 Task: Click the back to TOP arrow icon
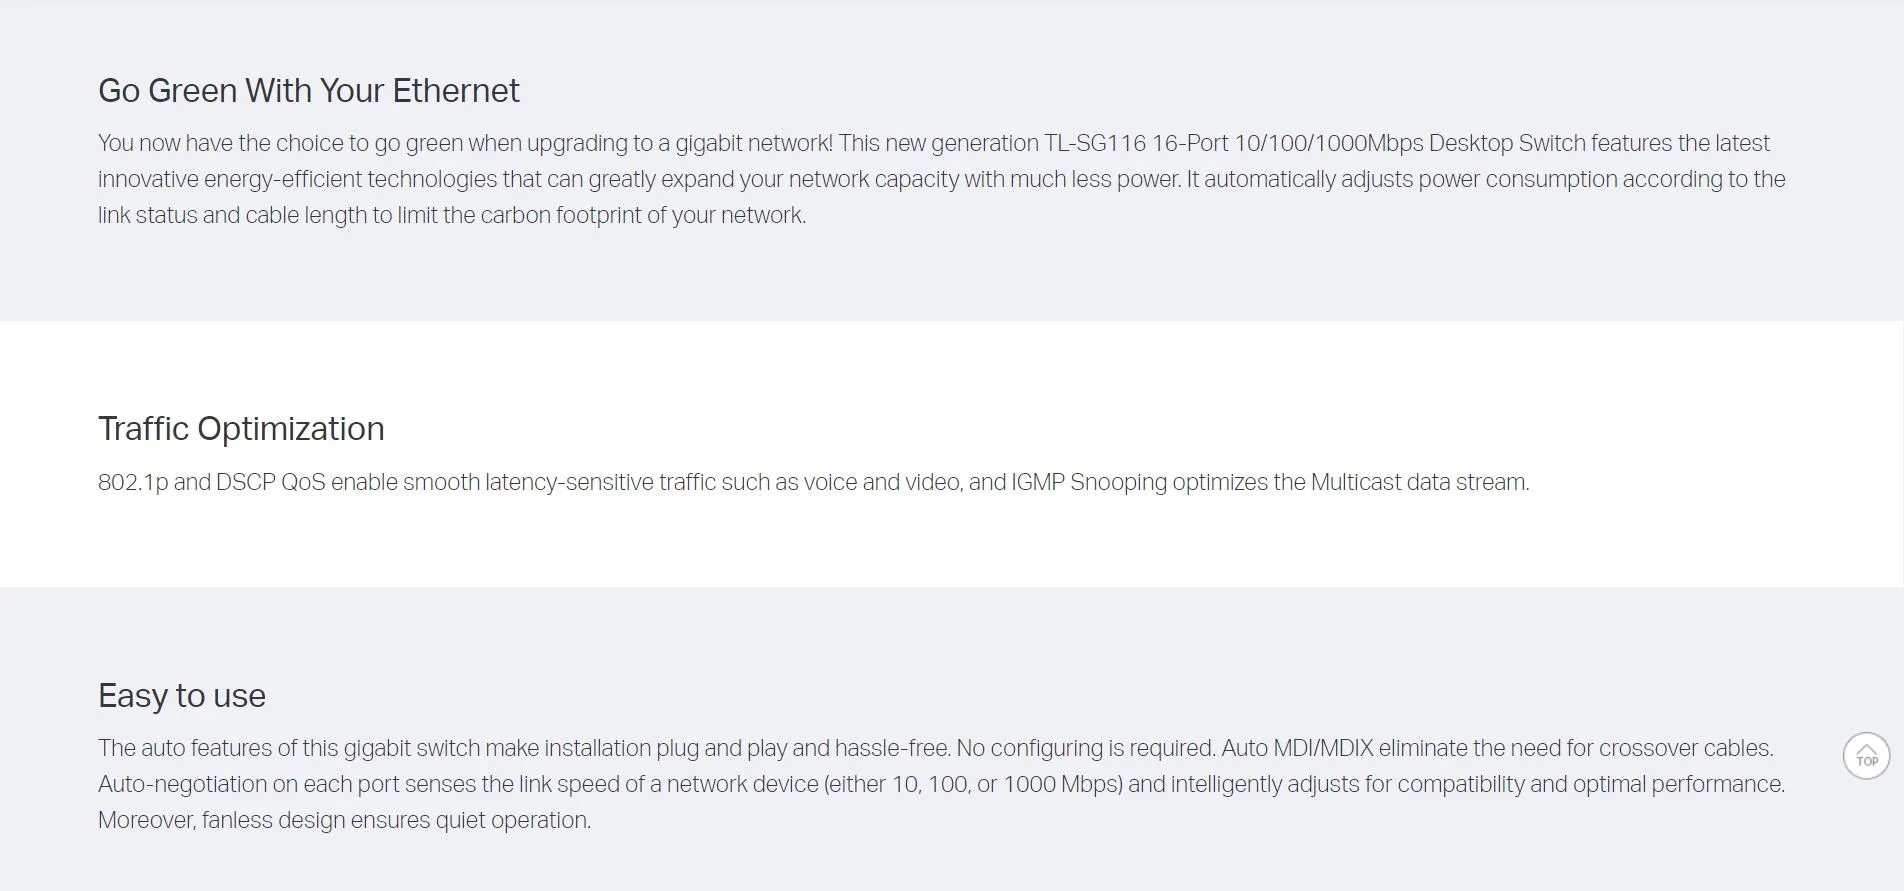tap(1866, 756)
